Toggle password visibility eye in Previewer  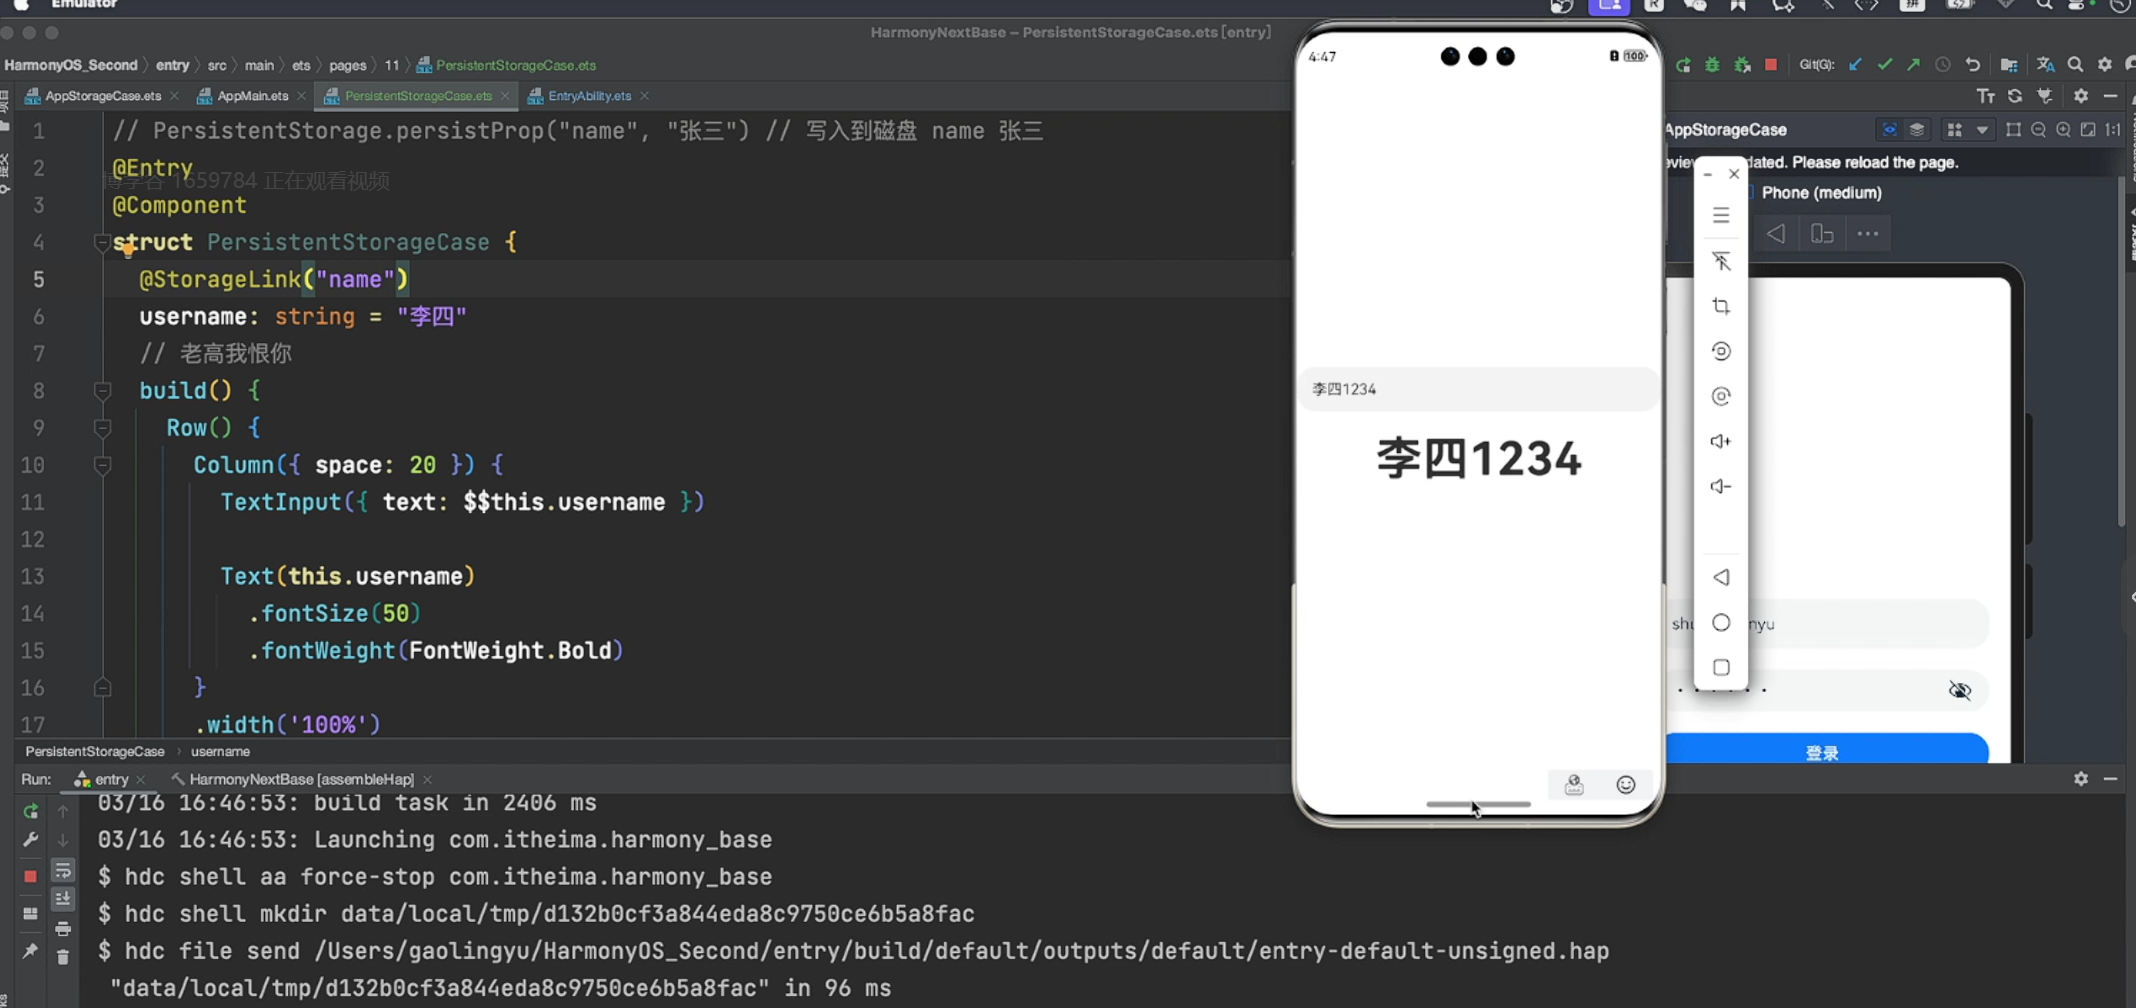point(1960,690)
